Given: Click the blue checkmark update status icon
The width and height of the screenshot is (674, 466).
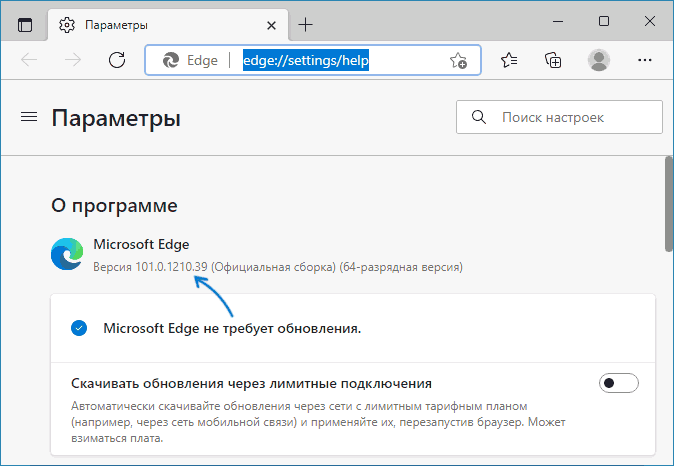Looking at the screenshot, I should coord(79,328).
